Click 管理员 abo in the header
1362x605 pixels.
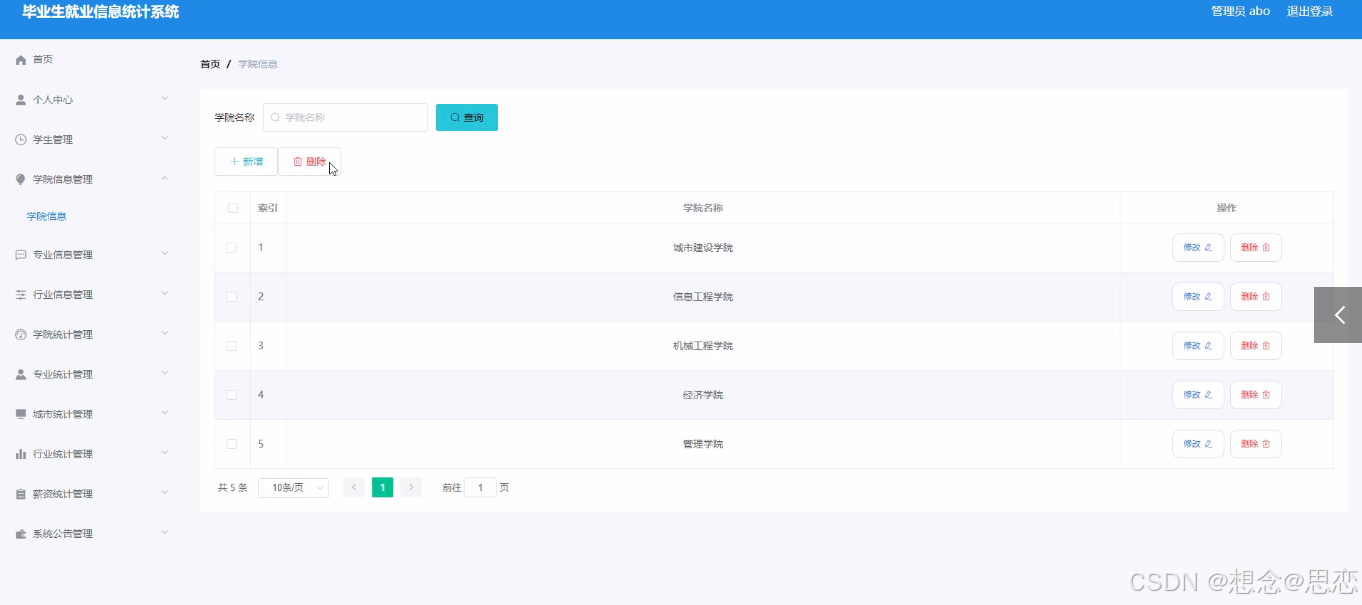click(x=1240, y=12)
